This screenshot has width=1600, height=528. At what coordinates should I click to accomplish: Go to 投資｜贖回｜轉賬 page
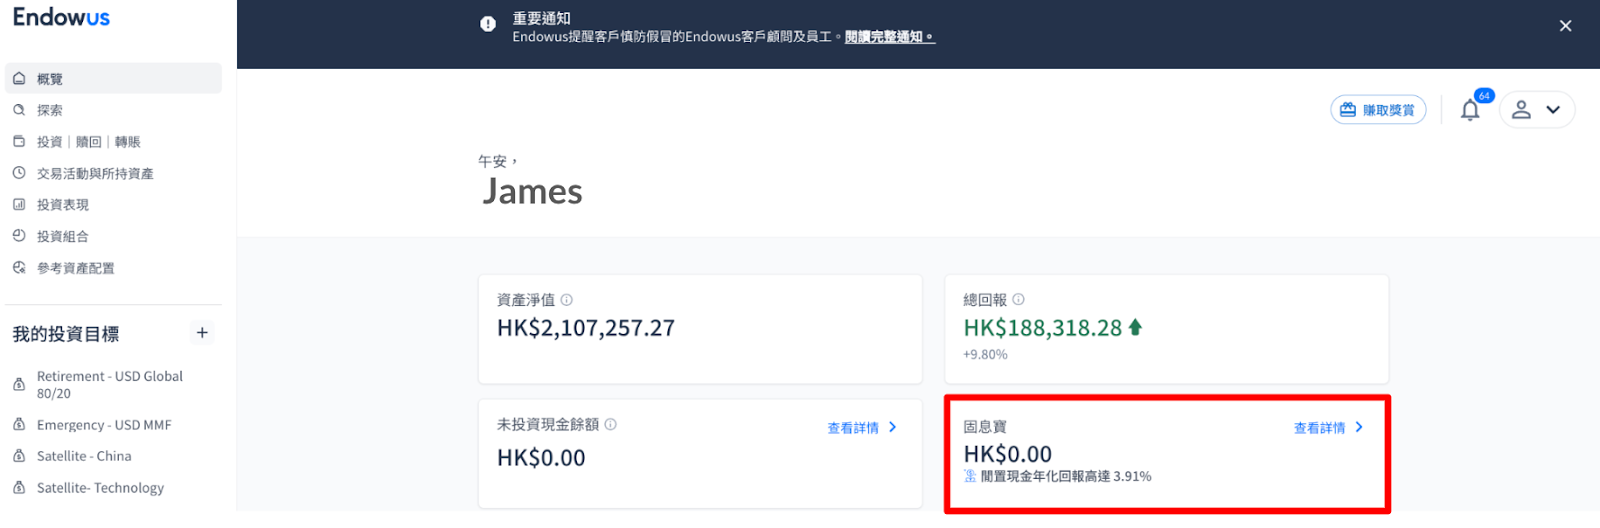88,142
